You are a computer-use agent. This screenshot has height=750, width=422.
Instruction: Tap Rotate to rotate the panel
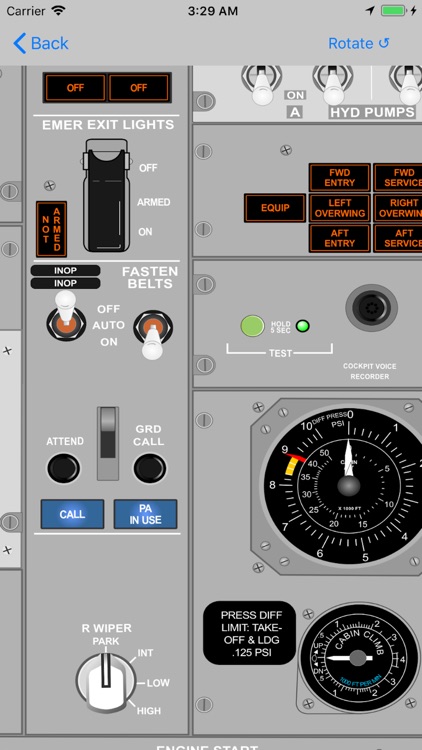click(359, 44)
